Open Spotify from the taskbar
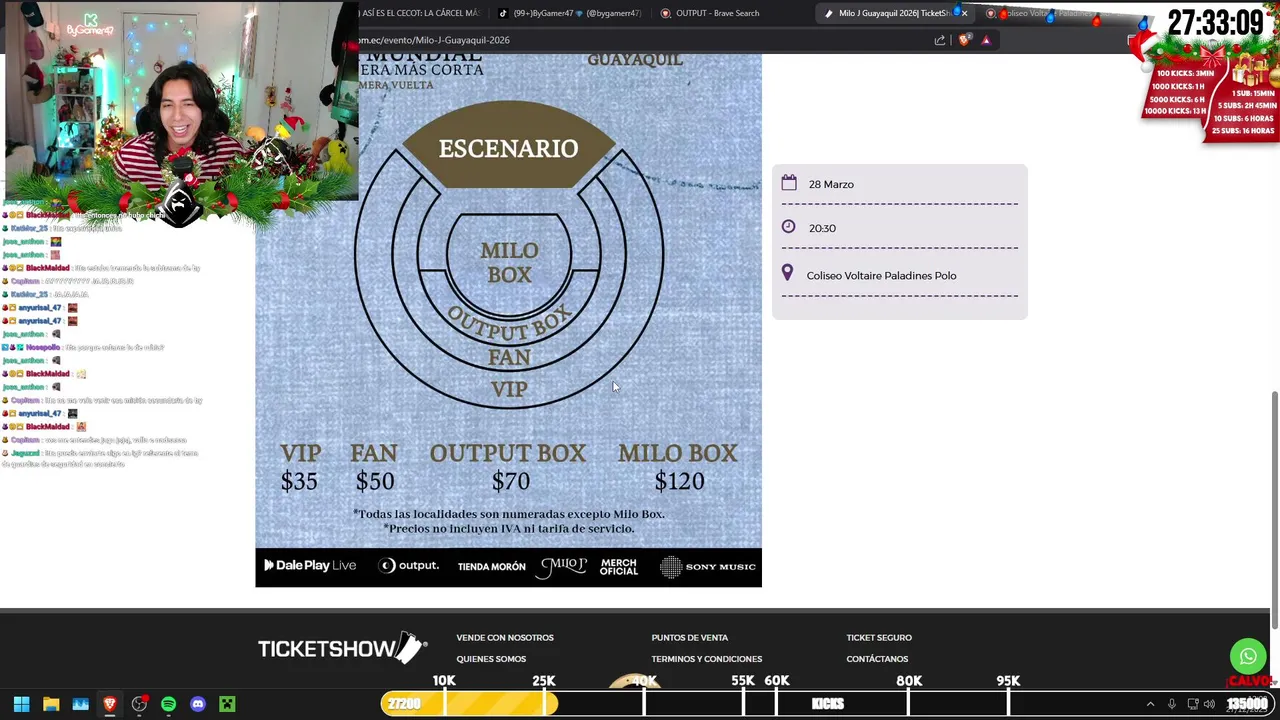1280x720 pixels. coord(168,704)
